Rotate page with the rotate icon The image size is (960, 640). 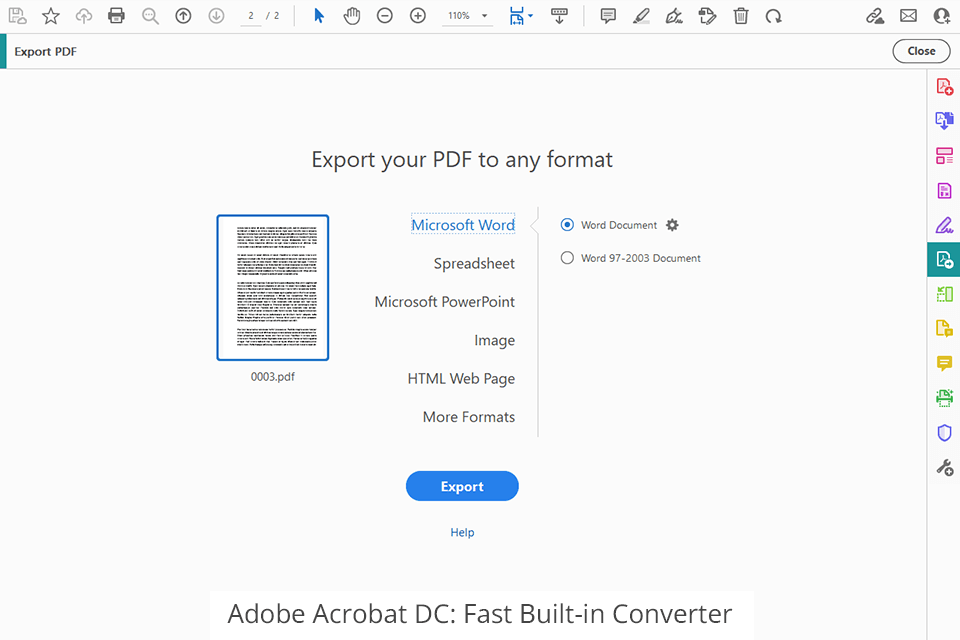[x=774, y=16]
